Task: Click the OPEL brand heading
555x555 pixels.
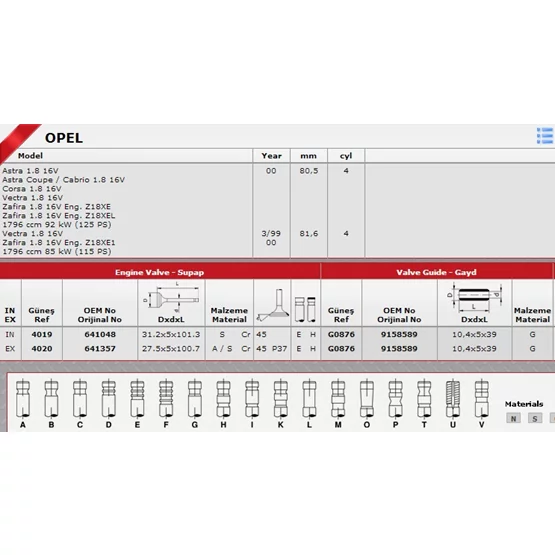Action: point(64,138)
